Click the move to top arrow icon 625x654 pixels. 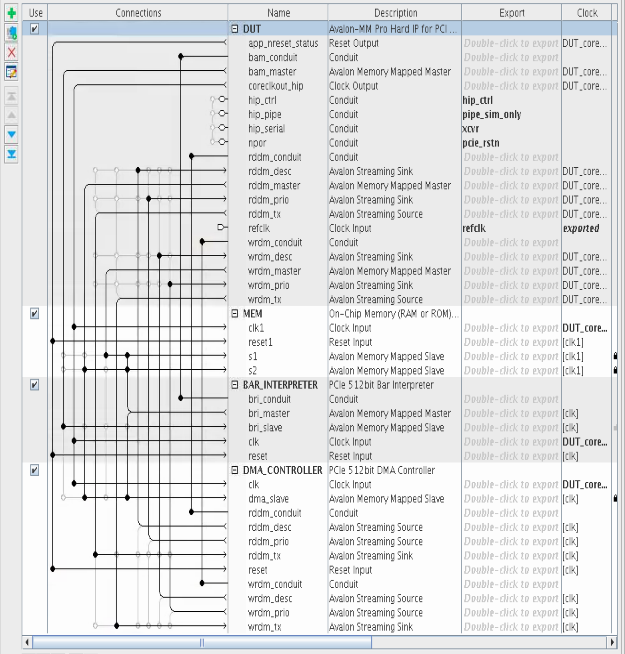11,96
